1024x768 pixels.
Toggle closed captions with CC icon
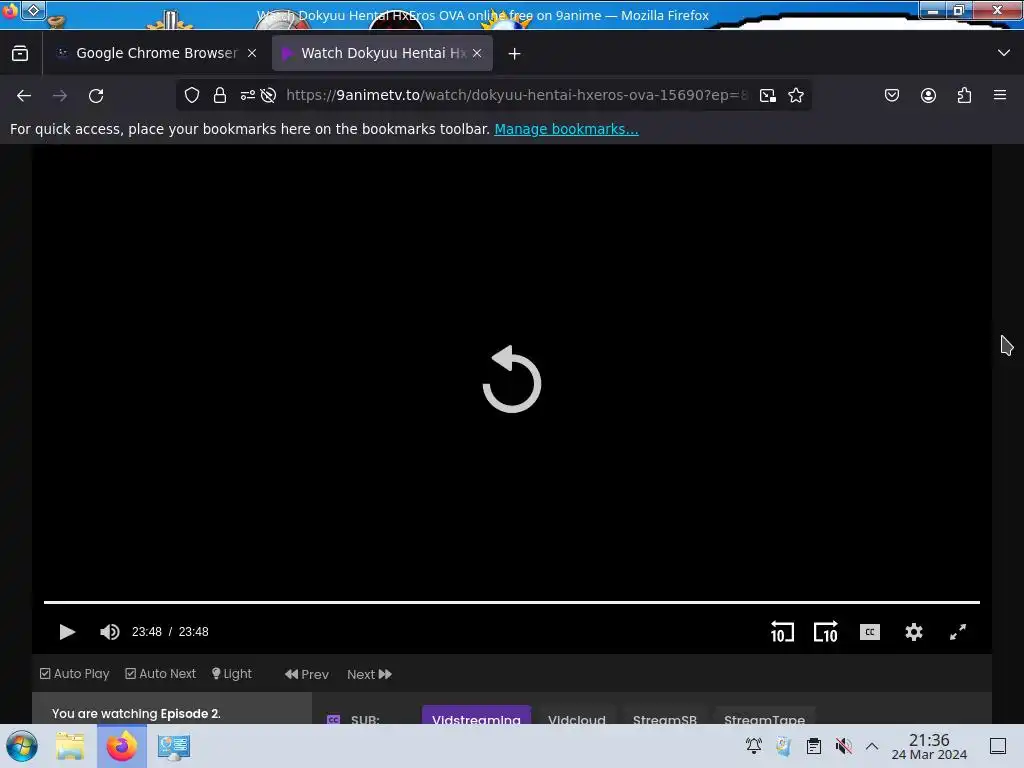pos(869,632)
